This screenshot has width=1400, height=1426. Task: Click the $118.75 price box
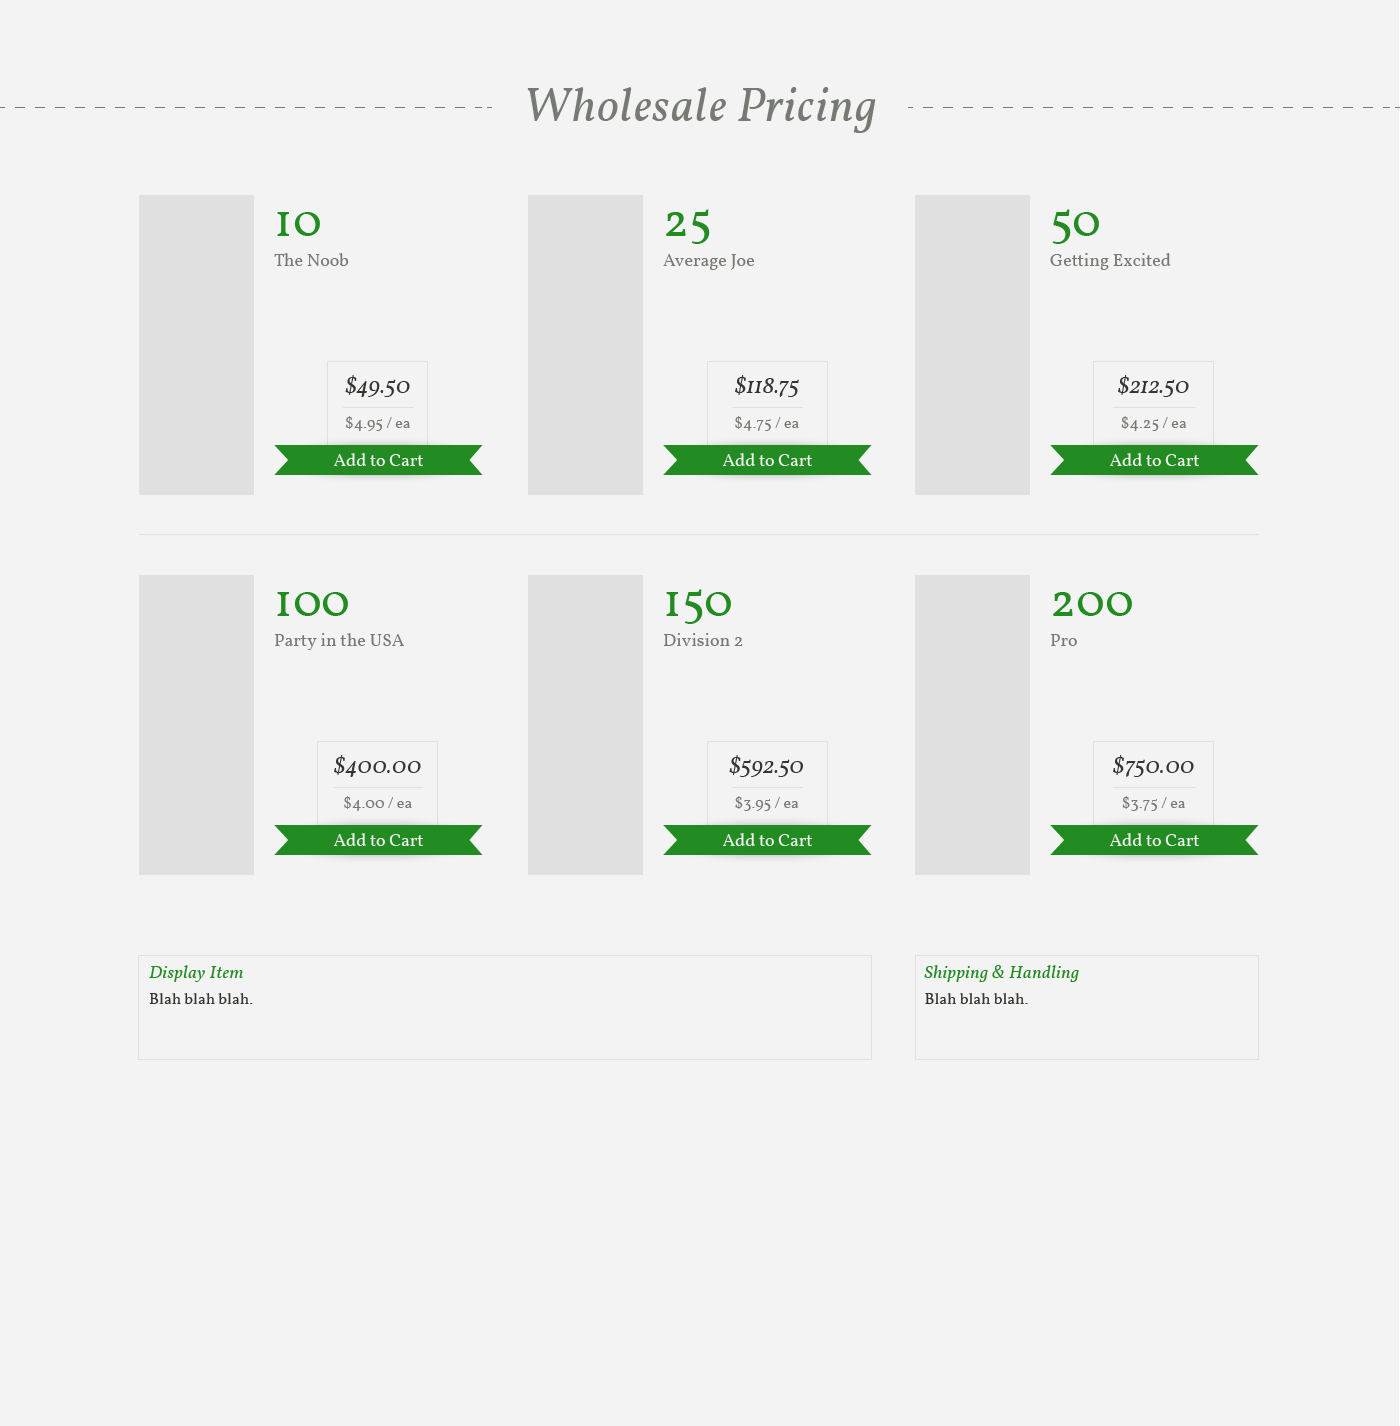coord(767,403)
